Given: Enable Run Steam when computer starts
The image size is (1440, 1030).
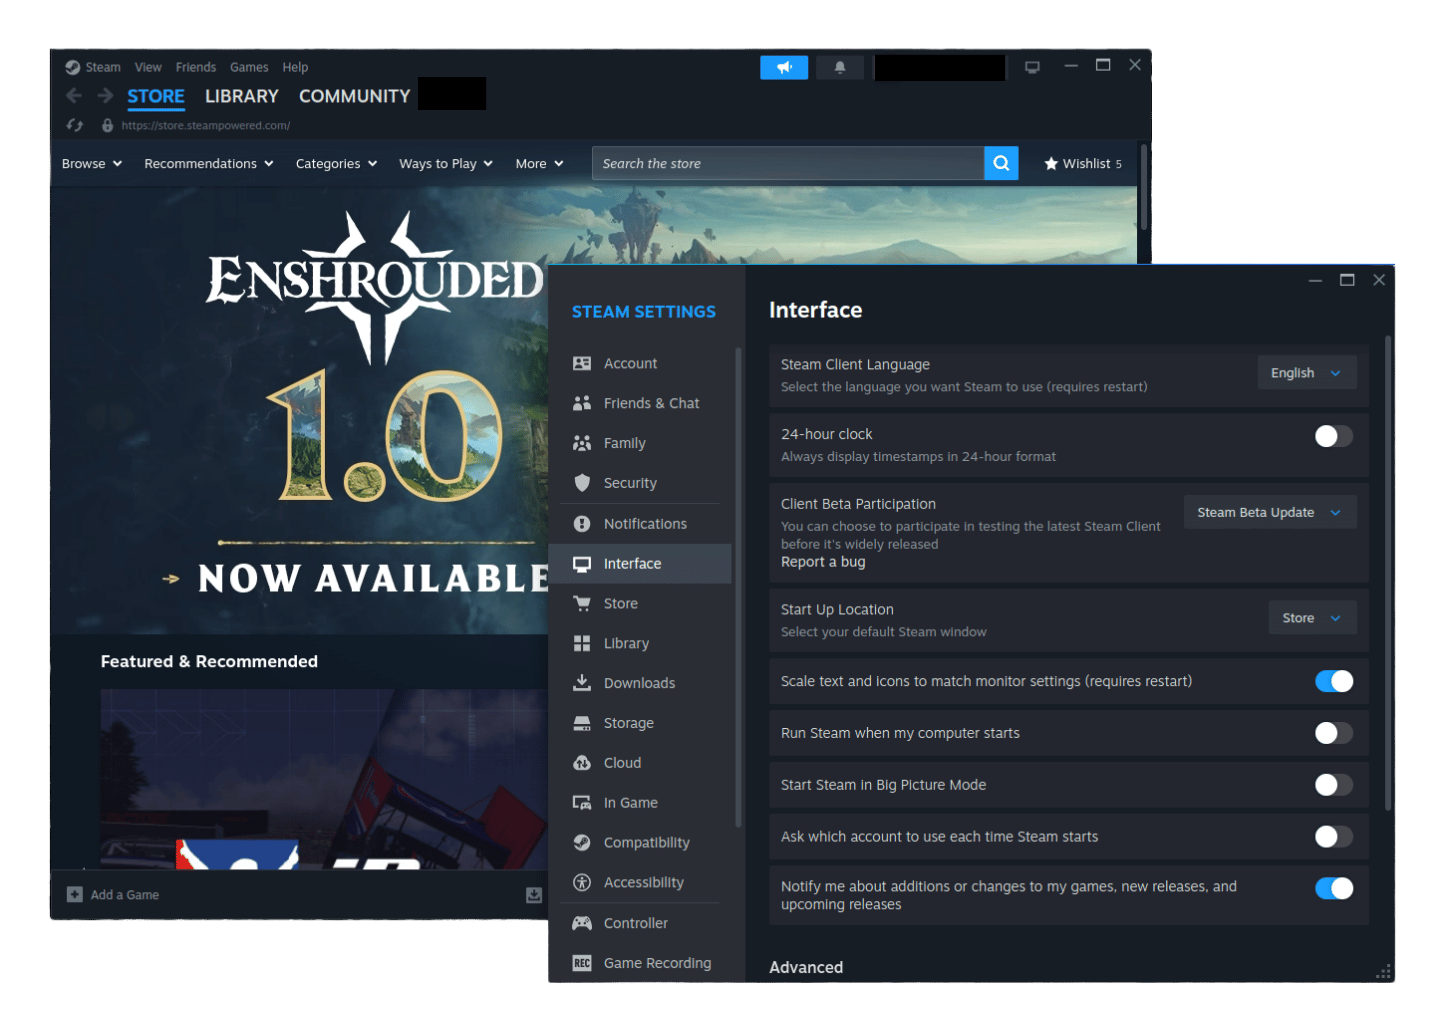Looking at the screenshot, I should click(1333, 733).
